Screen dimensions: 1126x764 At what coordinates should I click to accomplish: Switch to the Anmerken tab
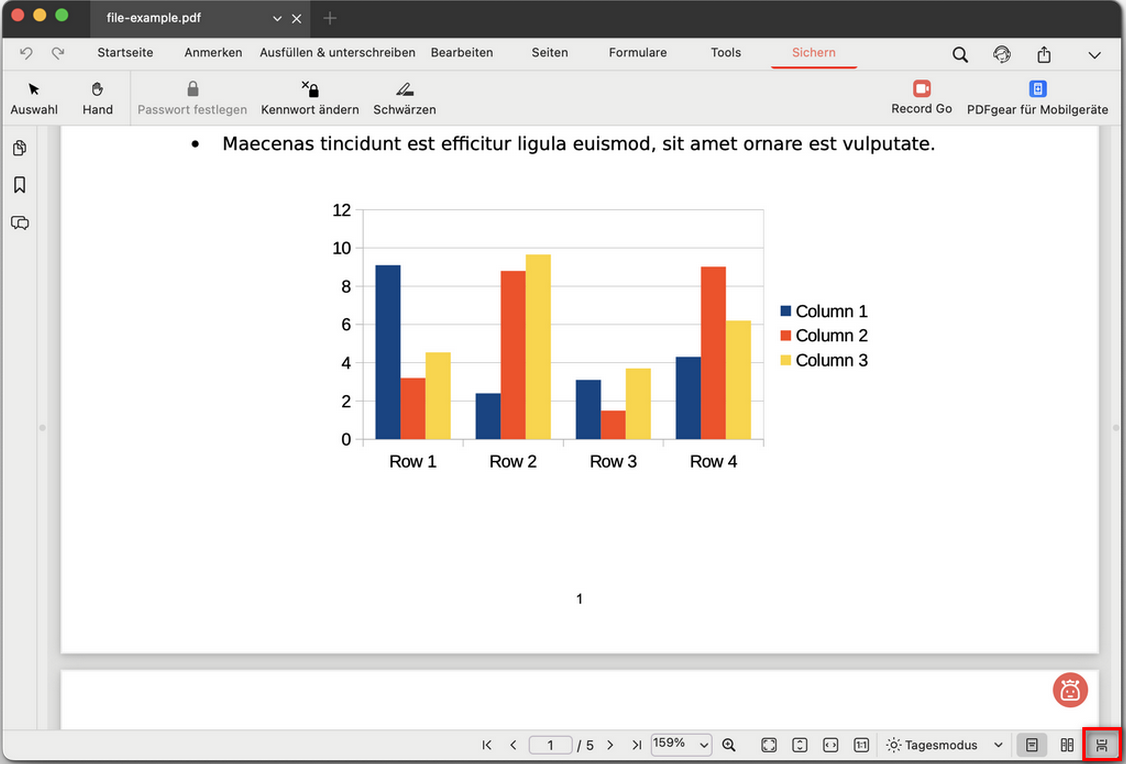click(213, 52)
